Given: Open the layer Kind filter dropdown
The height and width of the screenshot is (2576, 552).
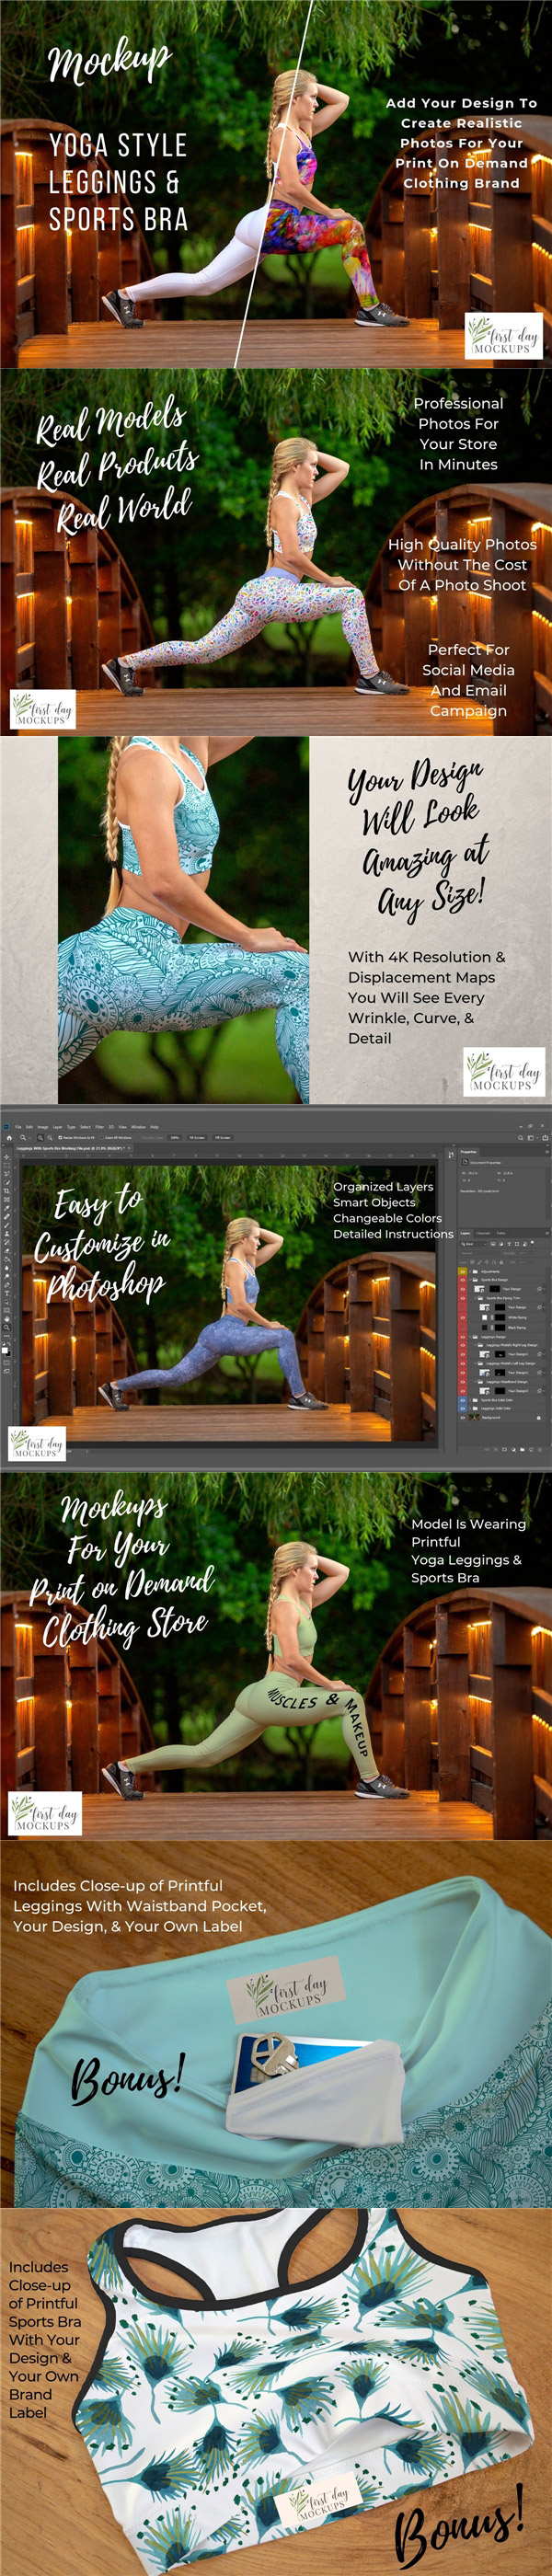Looking at the screenshot, I should [470, 1243].
